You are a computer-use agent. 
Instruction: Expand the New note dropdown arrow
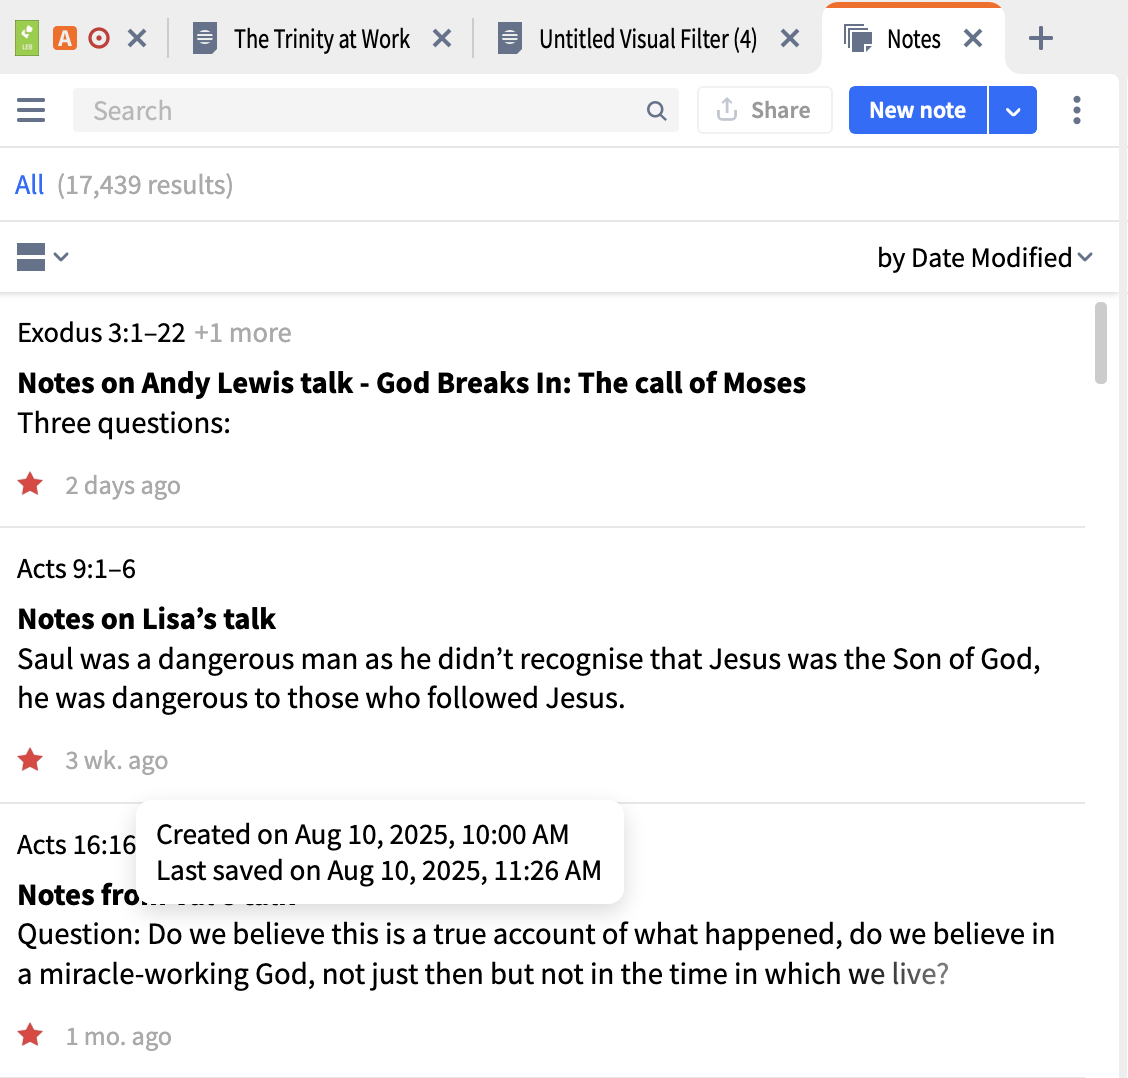(x=1013, y=110)
